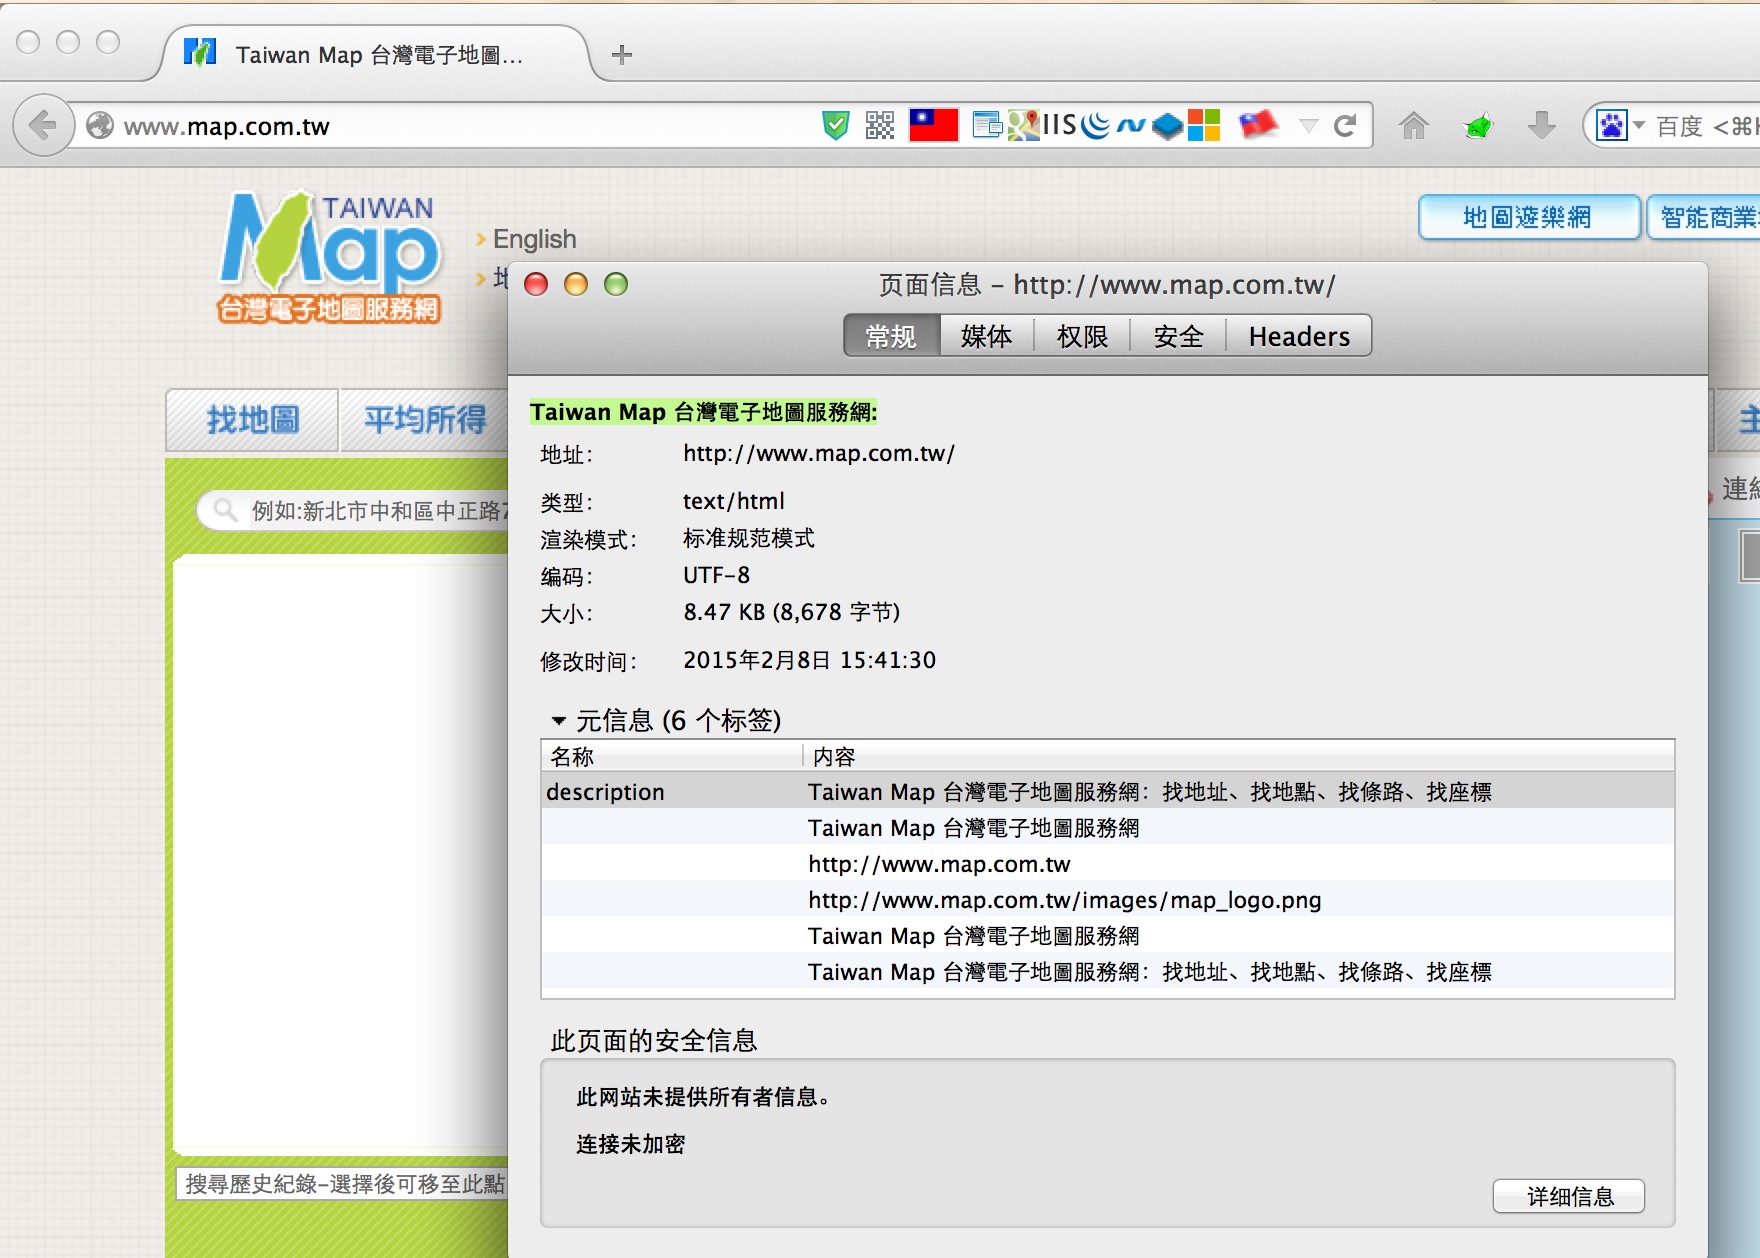The image size is (1760, 1258).
Task: Switch to the 媒体 tab
Action: (987, 336)
